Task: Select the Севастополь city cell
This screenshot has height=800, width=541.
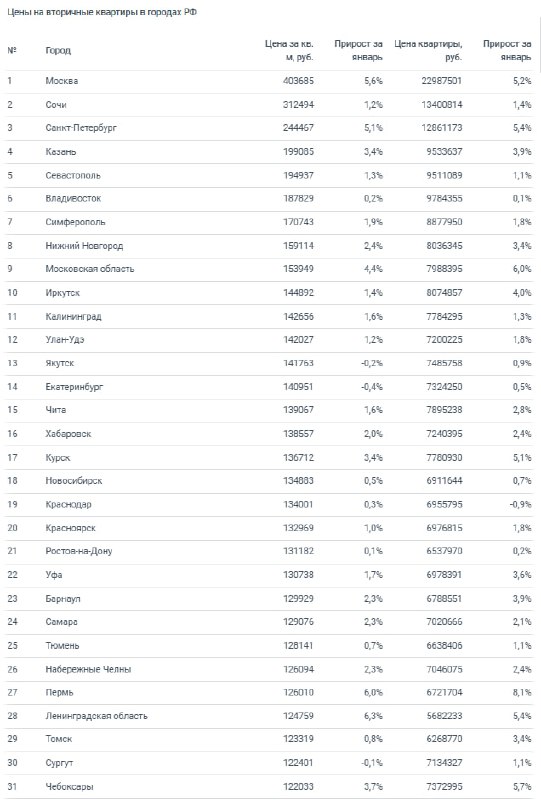Action: coord(73,175)
